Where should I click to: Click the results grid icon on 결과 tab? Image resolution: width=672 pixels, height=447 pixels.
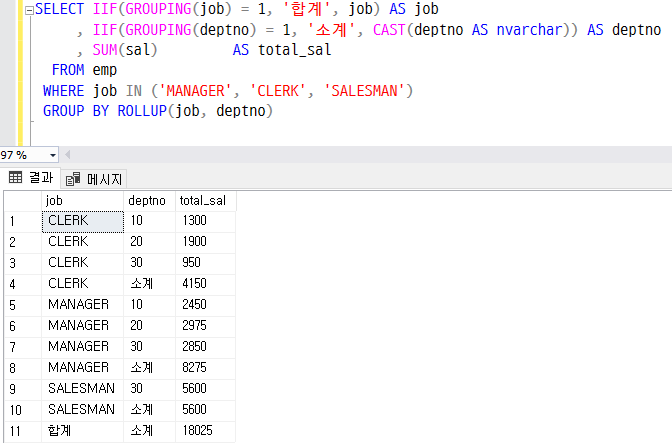[15, 177]
